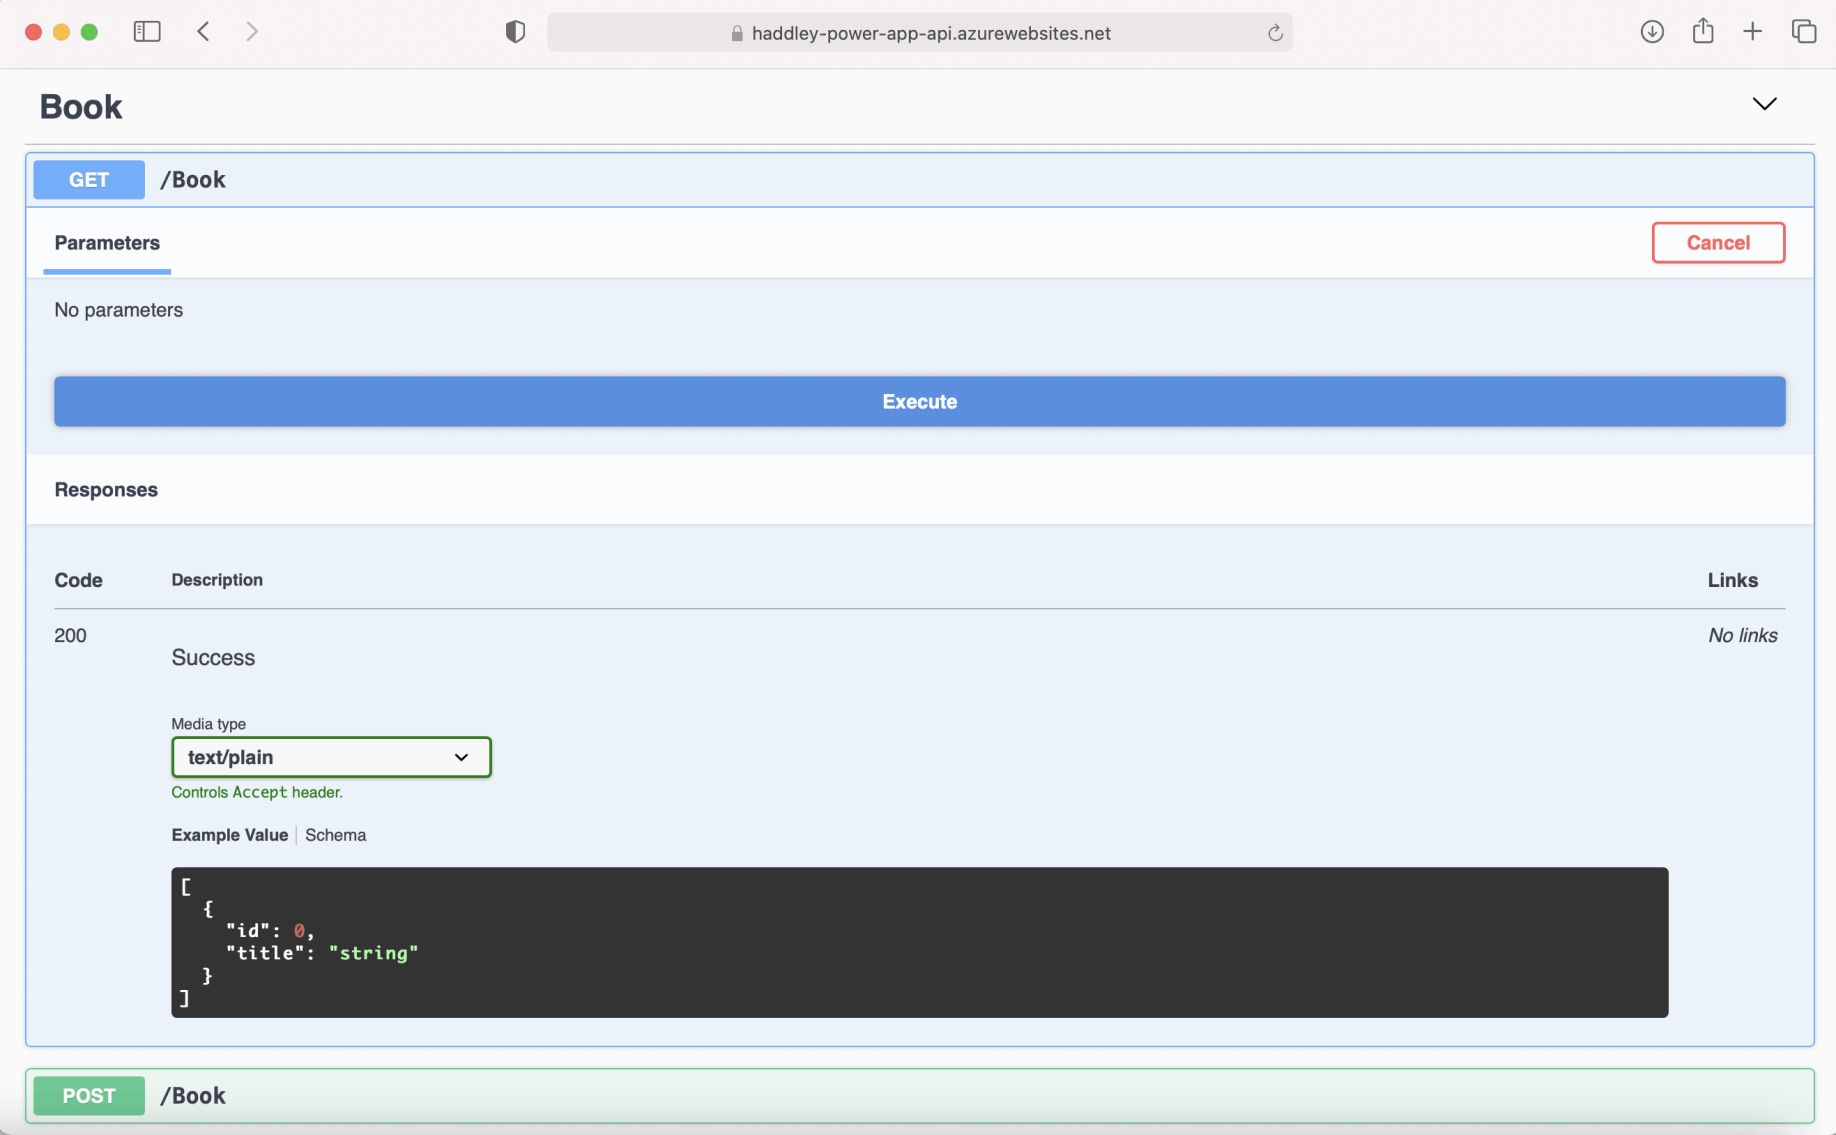Open a new tab with plus icon
Screen dimensions: 1836x1135
(1753, 32)
